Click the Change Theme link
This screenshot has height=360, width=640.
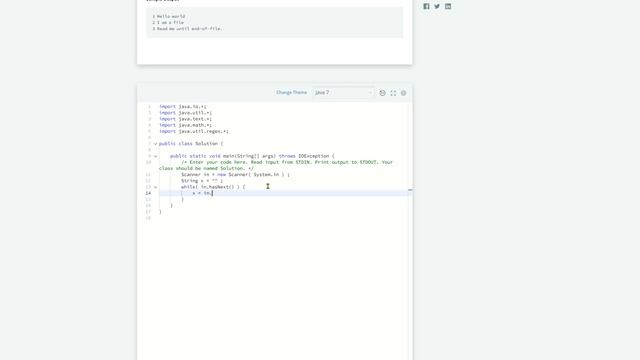pyautogui.click(x=291, y=93)
